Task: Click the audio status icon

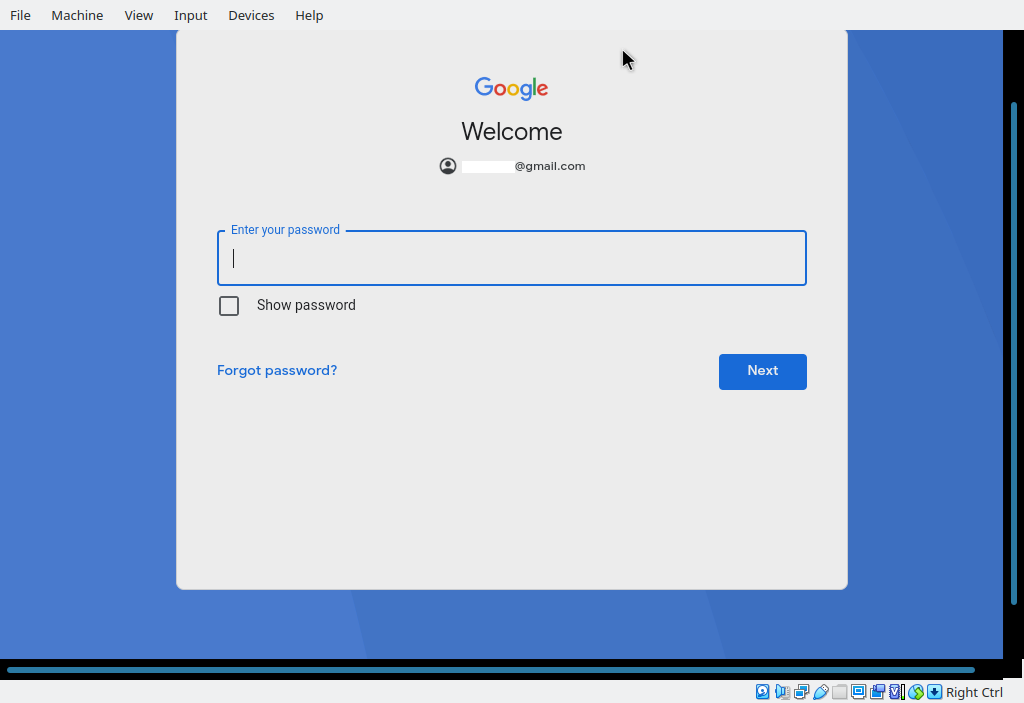Action: point(782,692)
